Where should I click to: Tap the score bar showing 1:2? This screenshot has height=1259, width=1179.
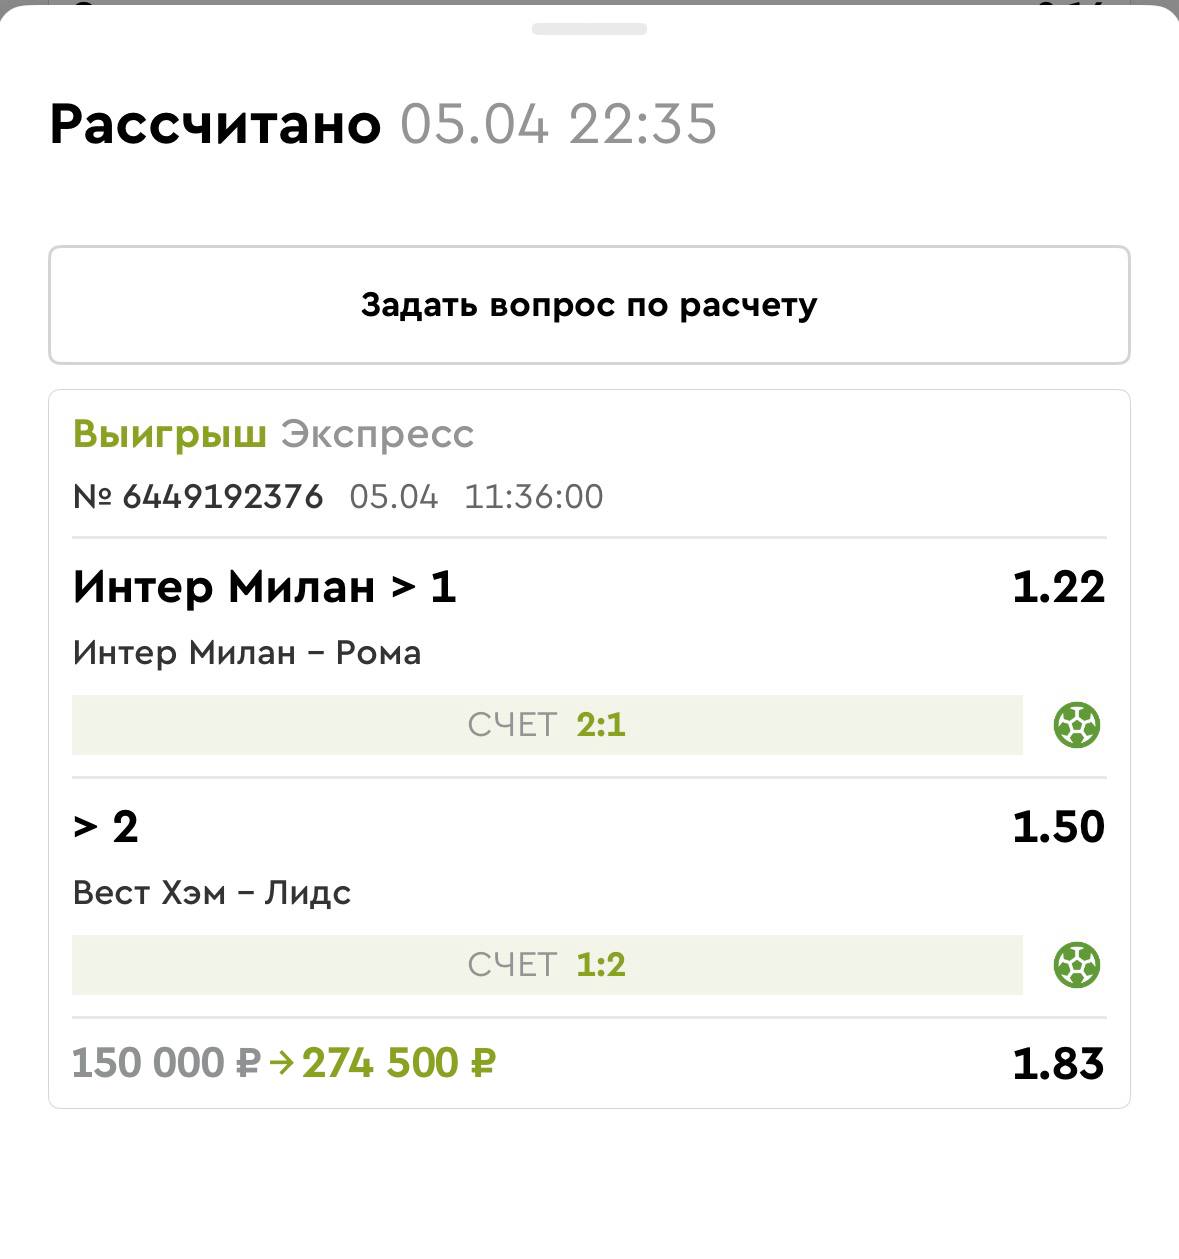(x=547, y=965)
